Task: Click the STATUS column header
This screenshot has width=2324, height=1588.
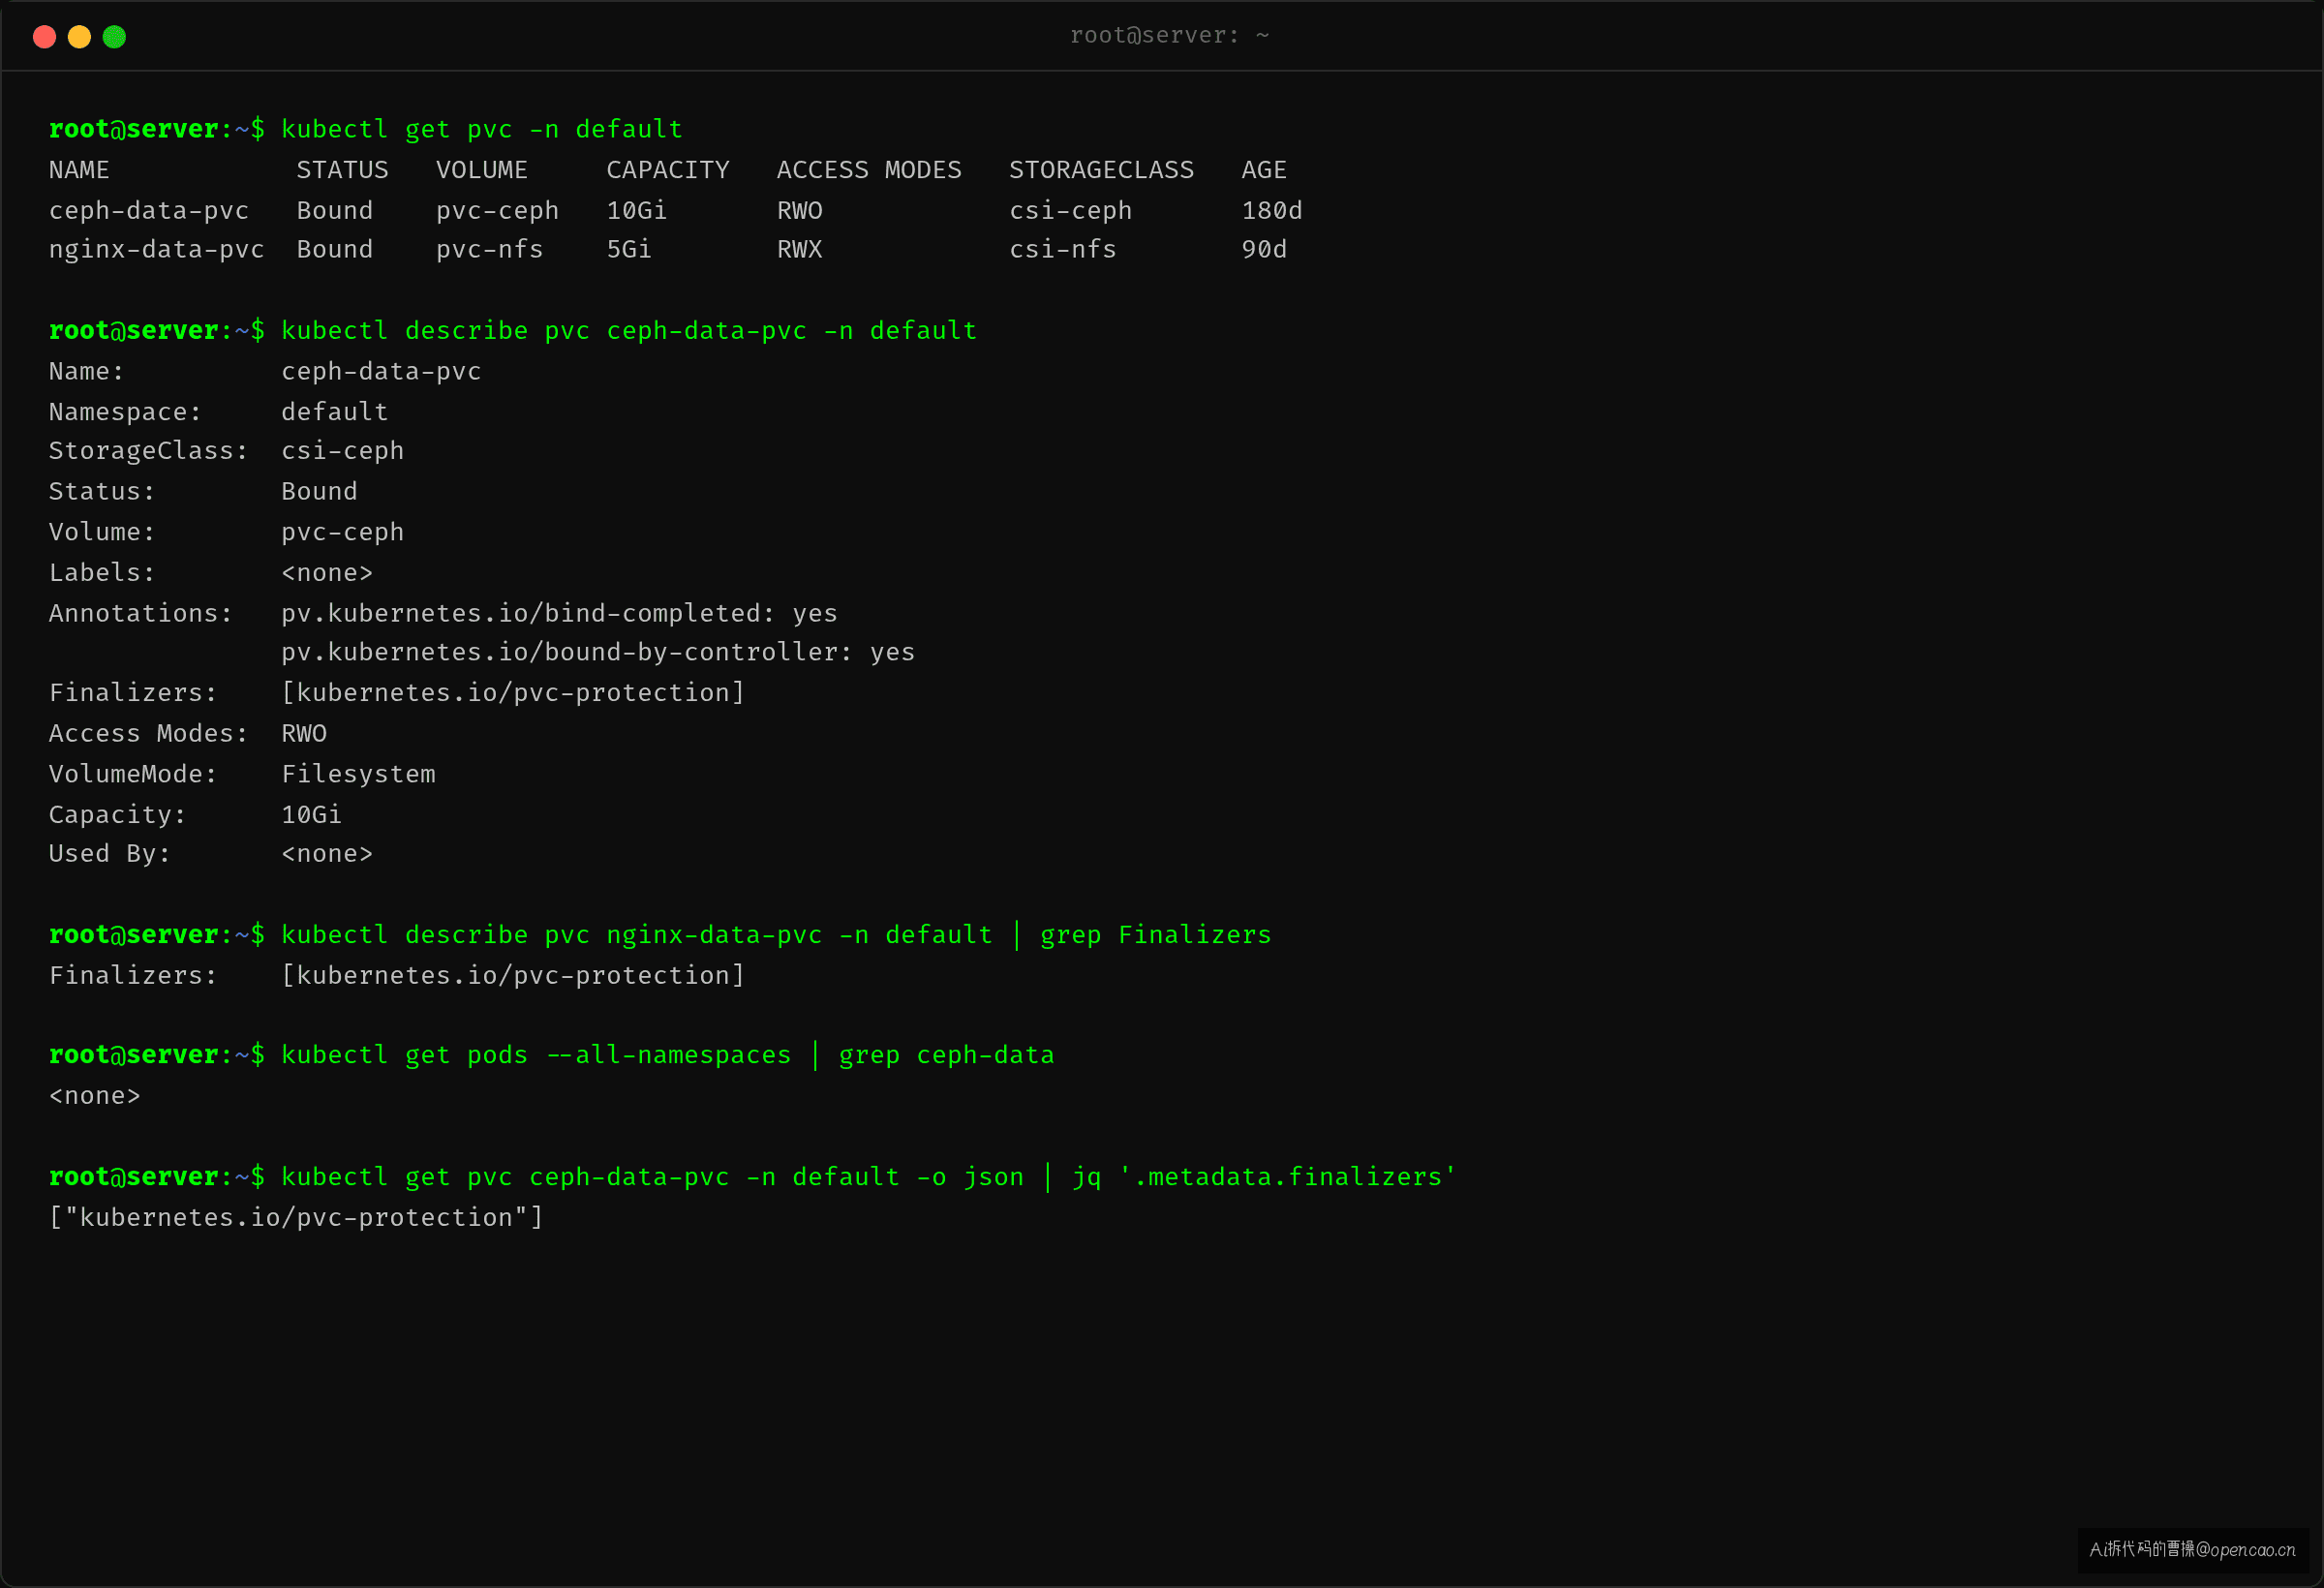Action: coord(342,170)
